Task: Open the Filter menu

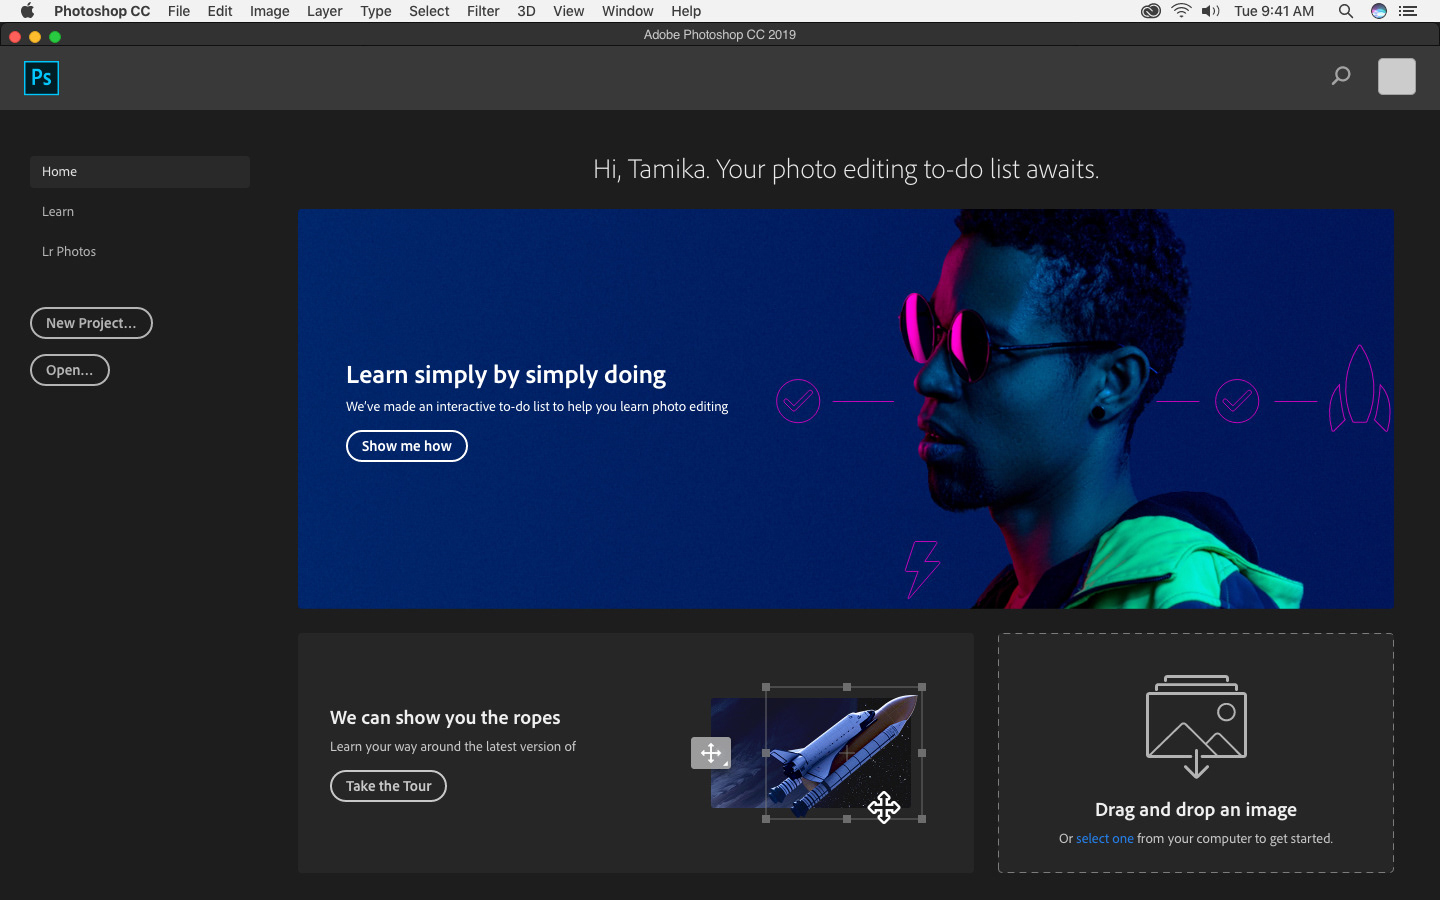Action: click(483, 11)
